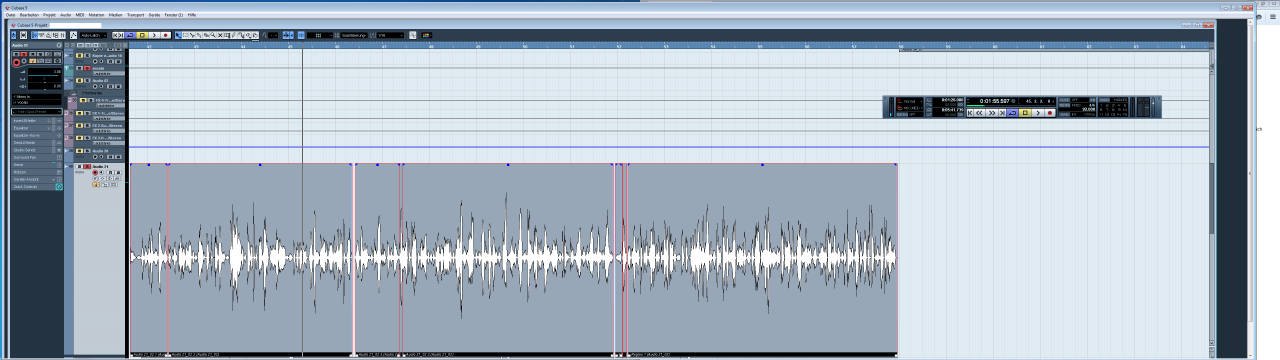Select the Glue tool
Image resolution: width=1280 pixels, height=360 pixels.
click(199, 35)
